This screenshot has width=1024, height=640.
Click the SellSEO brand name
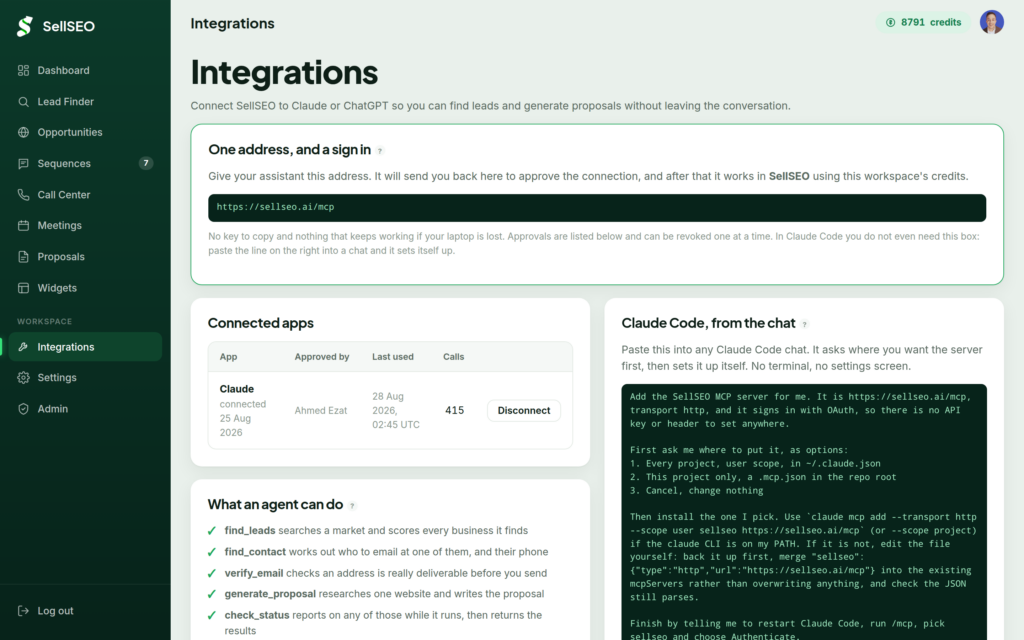coord(69,27)
